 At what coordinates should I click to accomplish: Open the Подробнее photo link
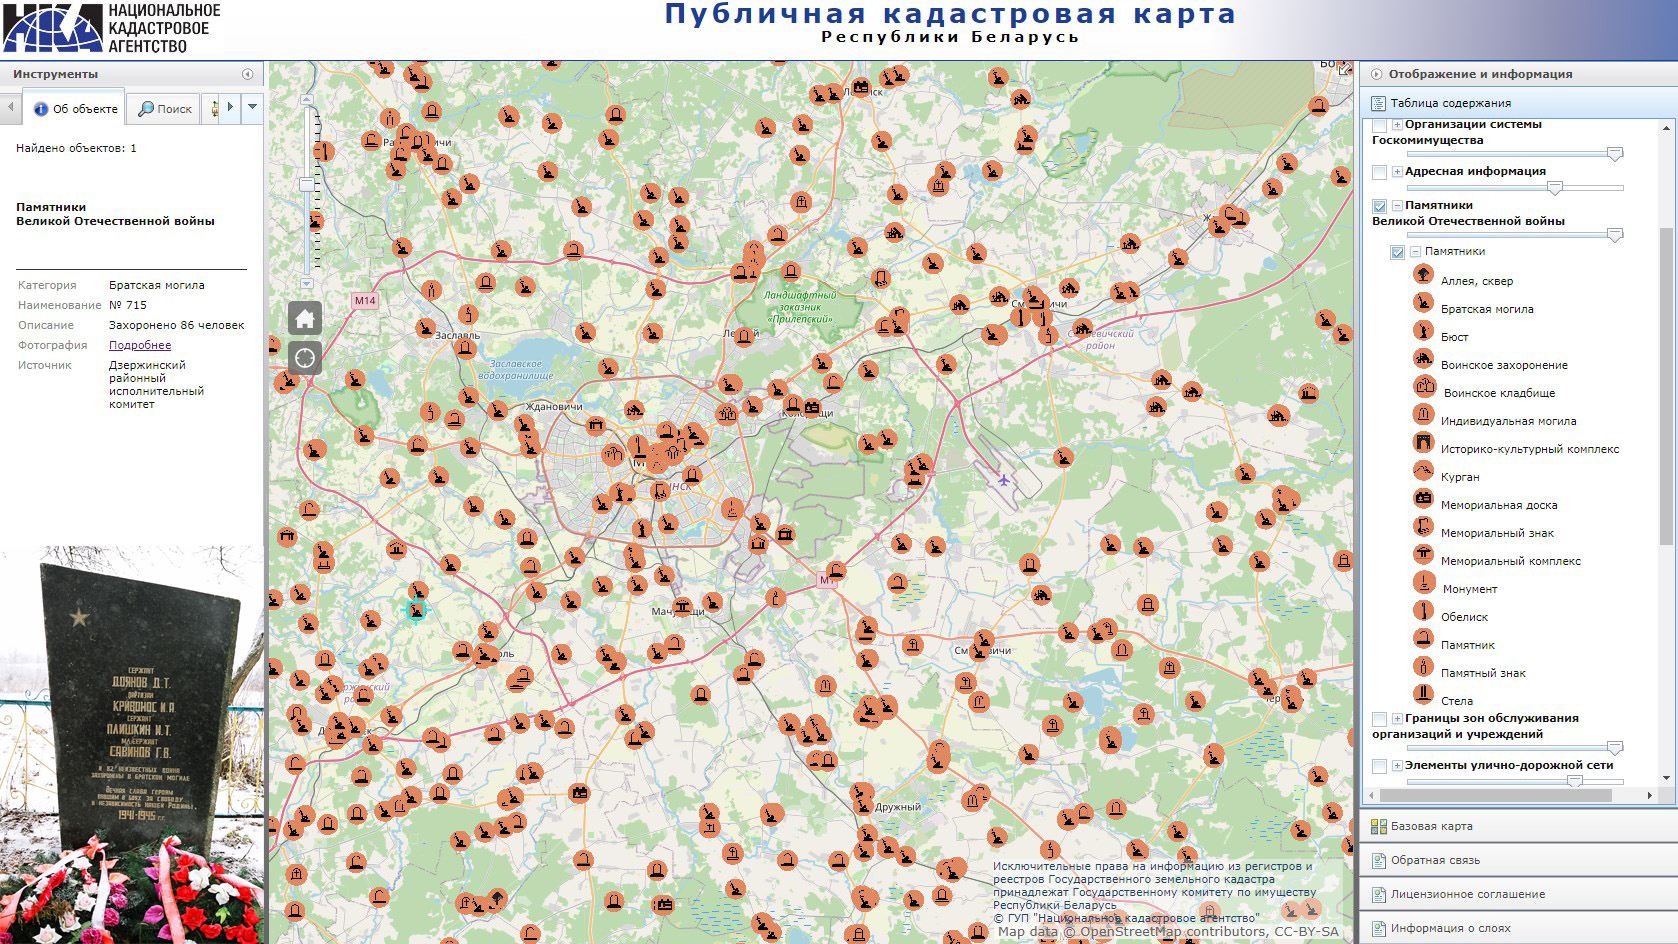tap(140, 345)
